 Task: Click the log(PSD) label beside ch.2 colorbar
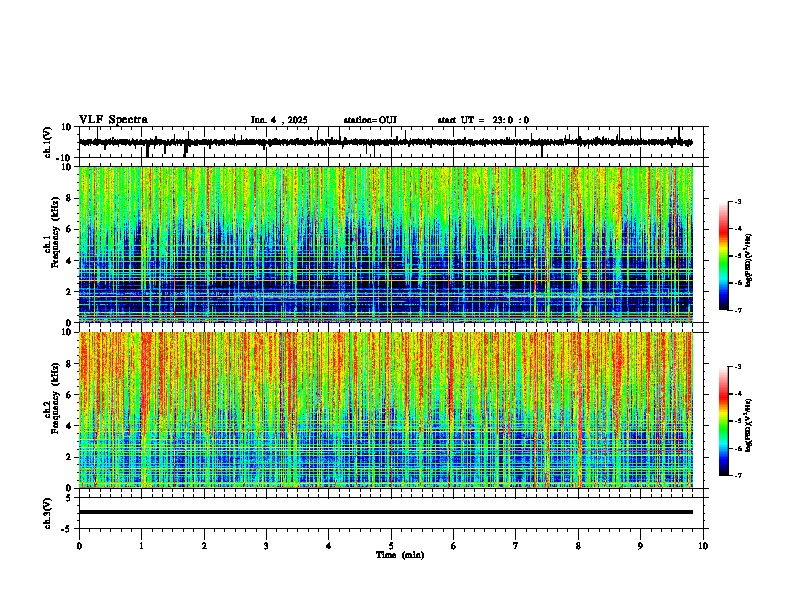click(749, 425)
